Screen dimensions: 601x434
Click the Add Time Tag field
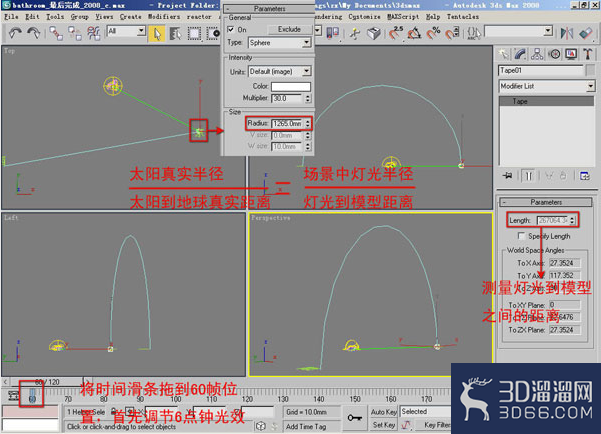(x=312, y=426)
